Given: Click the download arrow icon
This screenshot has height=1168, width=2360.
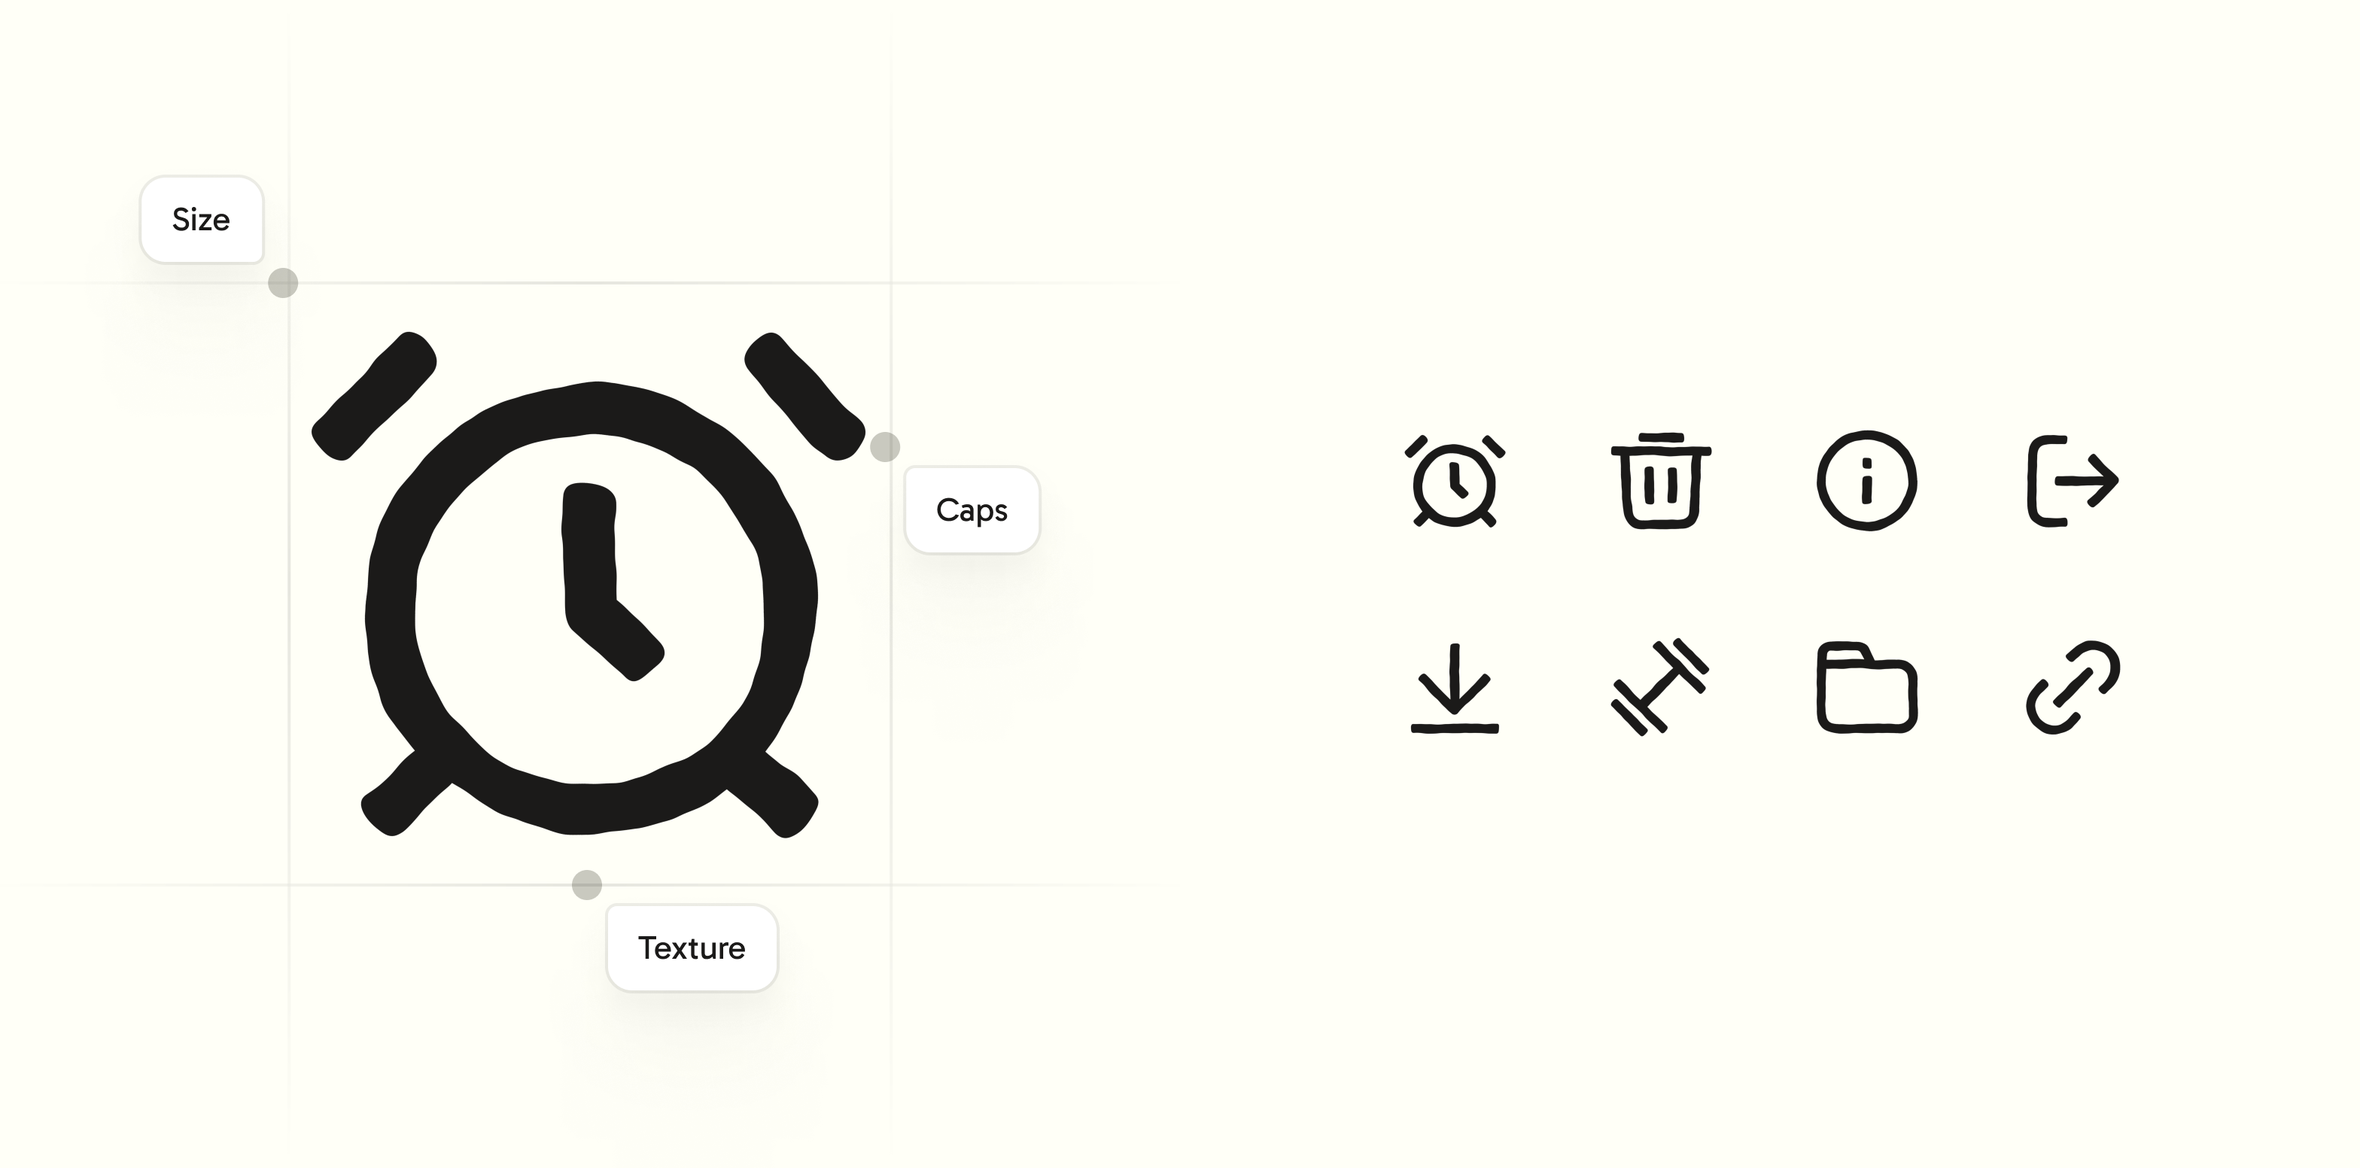Looking at the screenshot, I should pyautogui.click(x=1454, y=688).
